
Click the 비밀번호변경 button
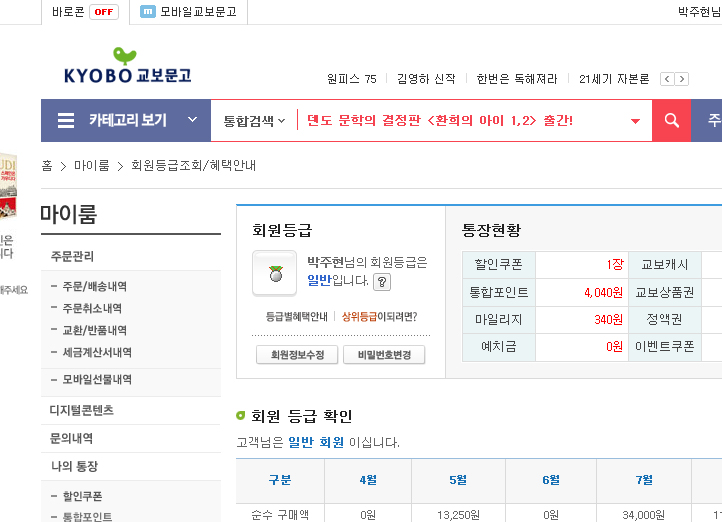(384, 355)
